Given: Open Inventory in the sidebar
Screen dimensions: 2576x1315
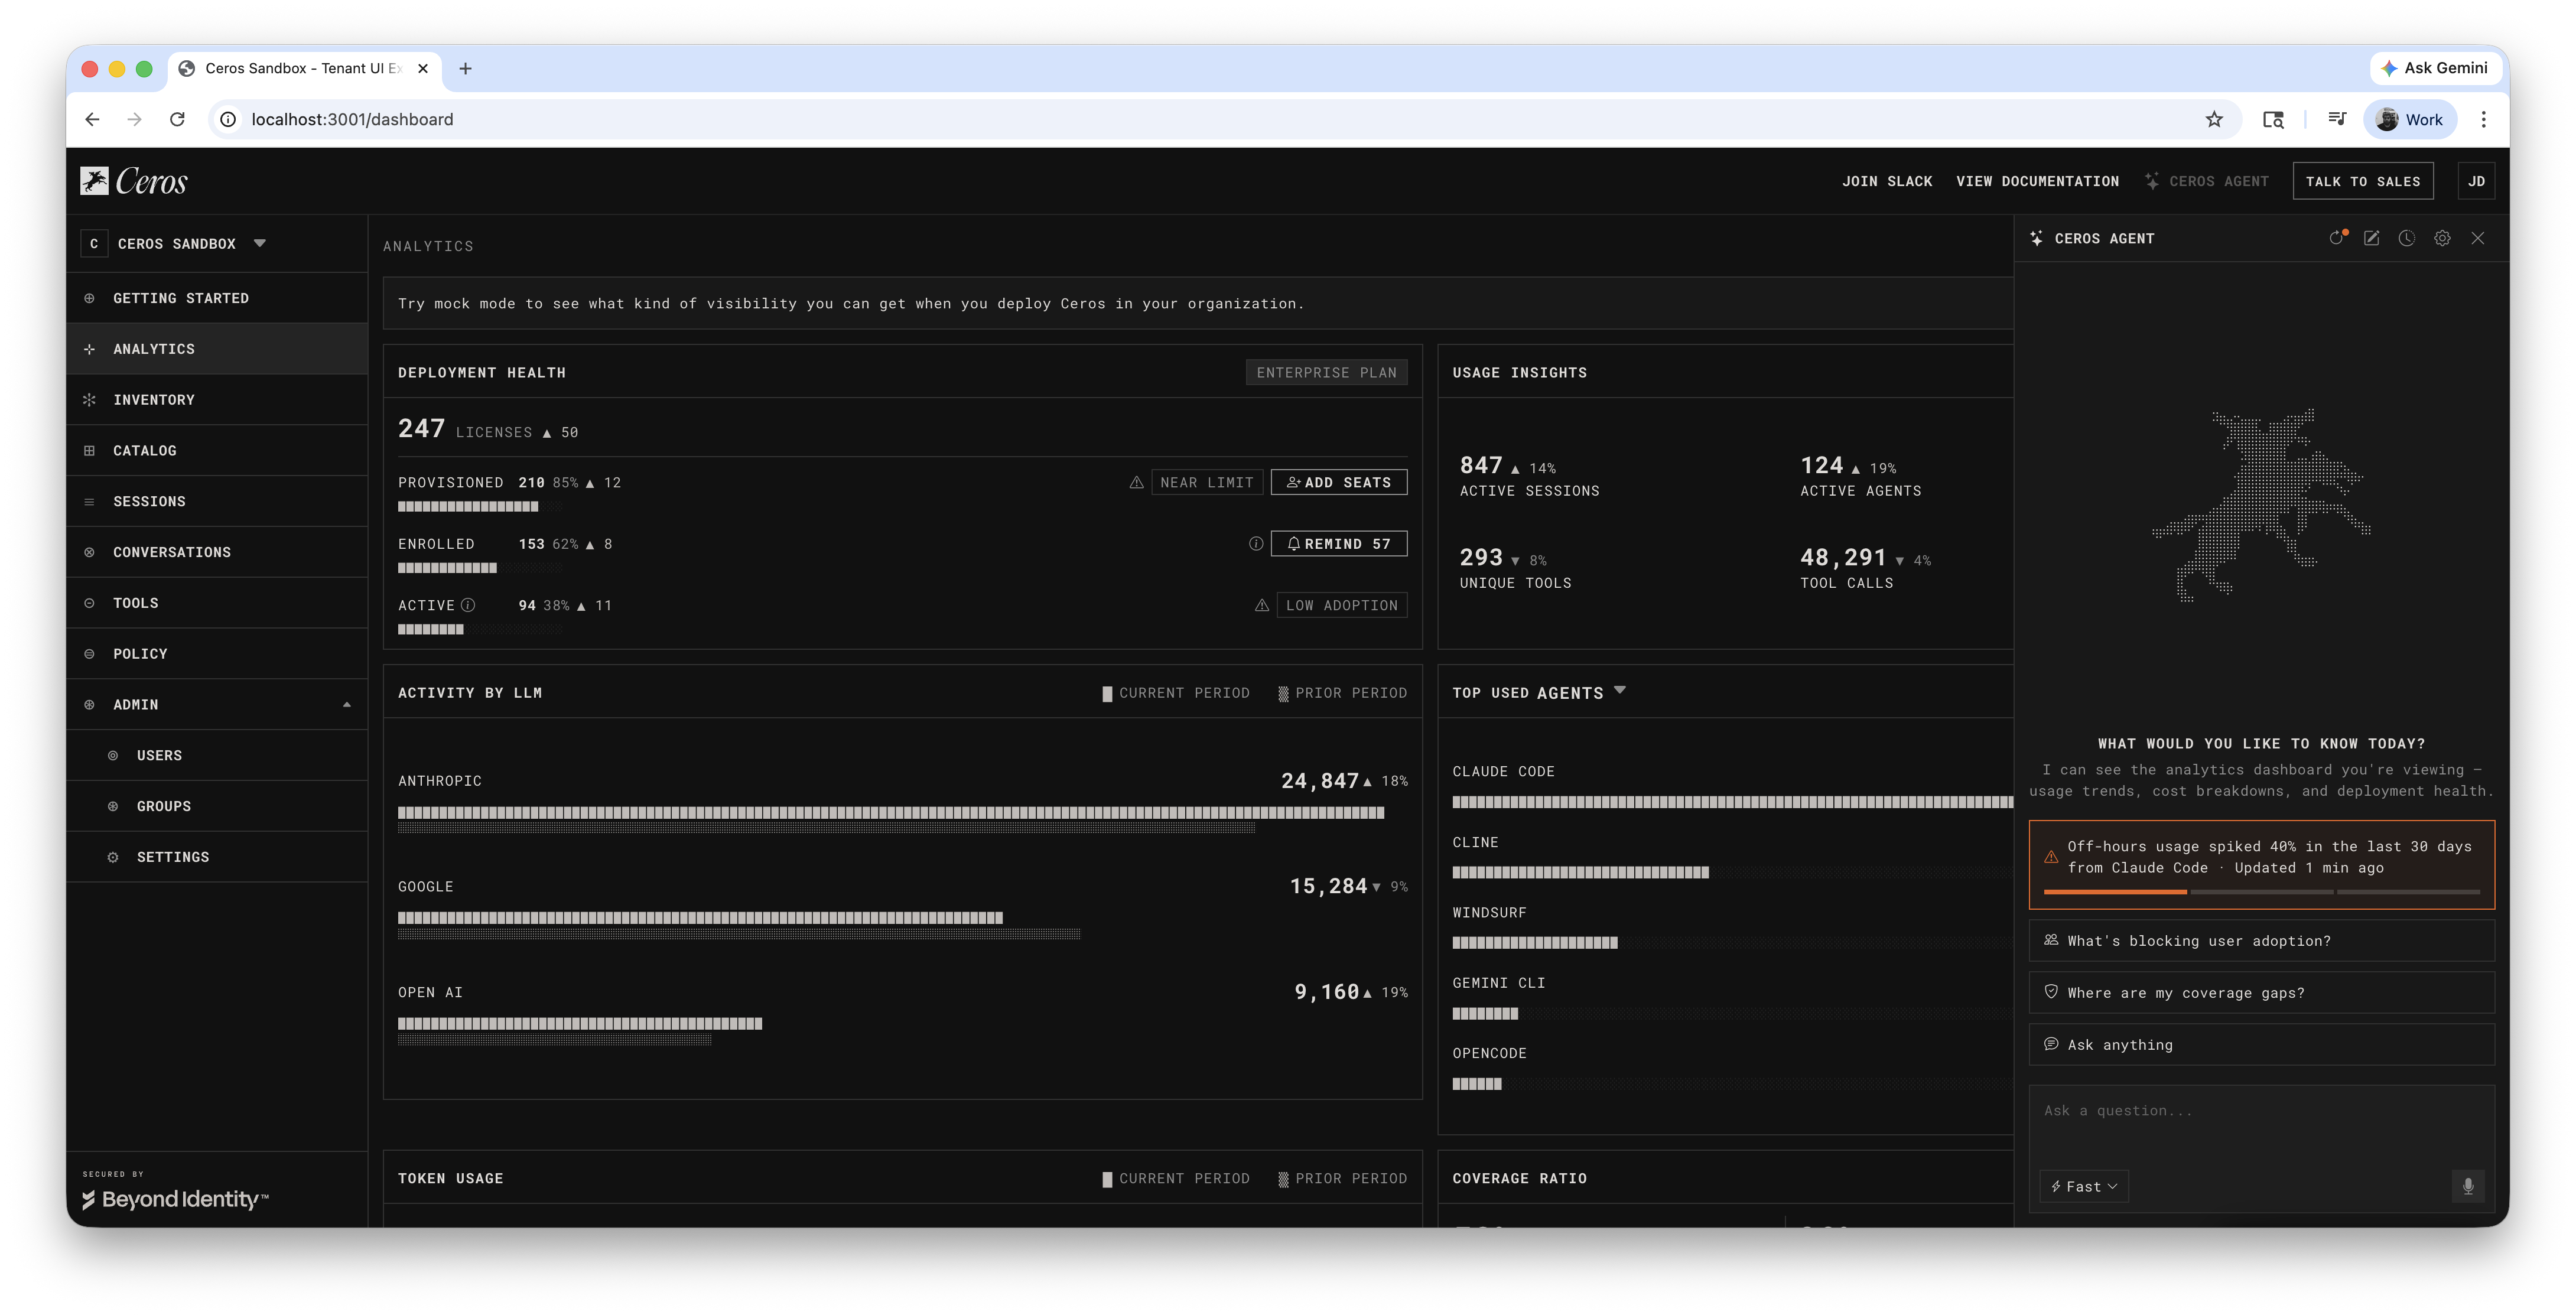Looking at the screenshot, I should click(x=154, y=400).
